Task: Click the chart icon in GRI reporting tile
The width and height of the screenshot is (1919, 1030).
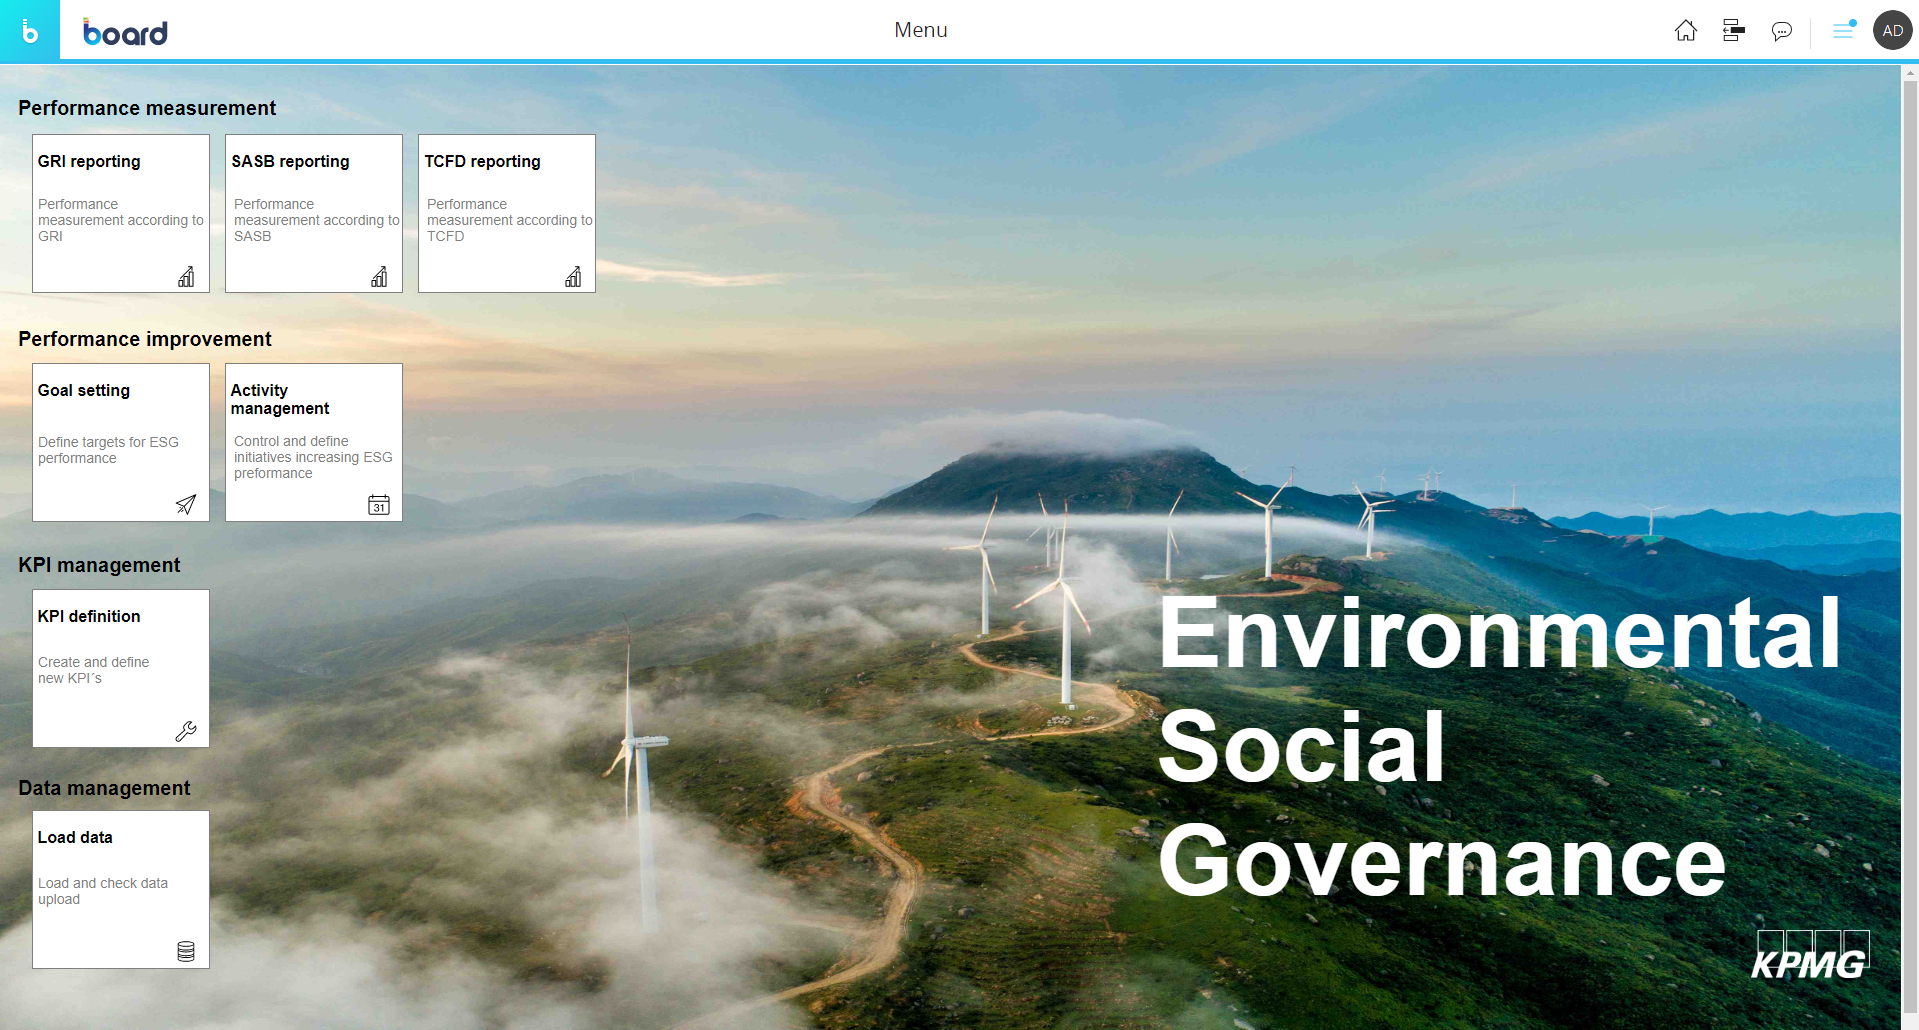Action: [186, 277]
